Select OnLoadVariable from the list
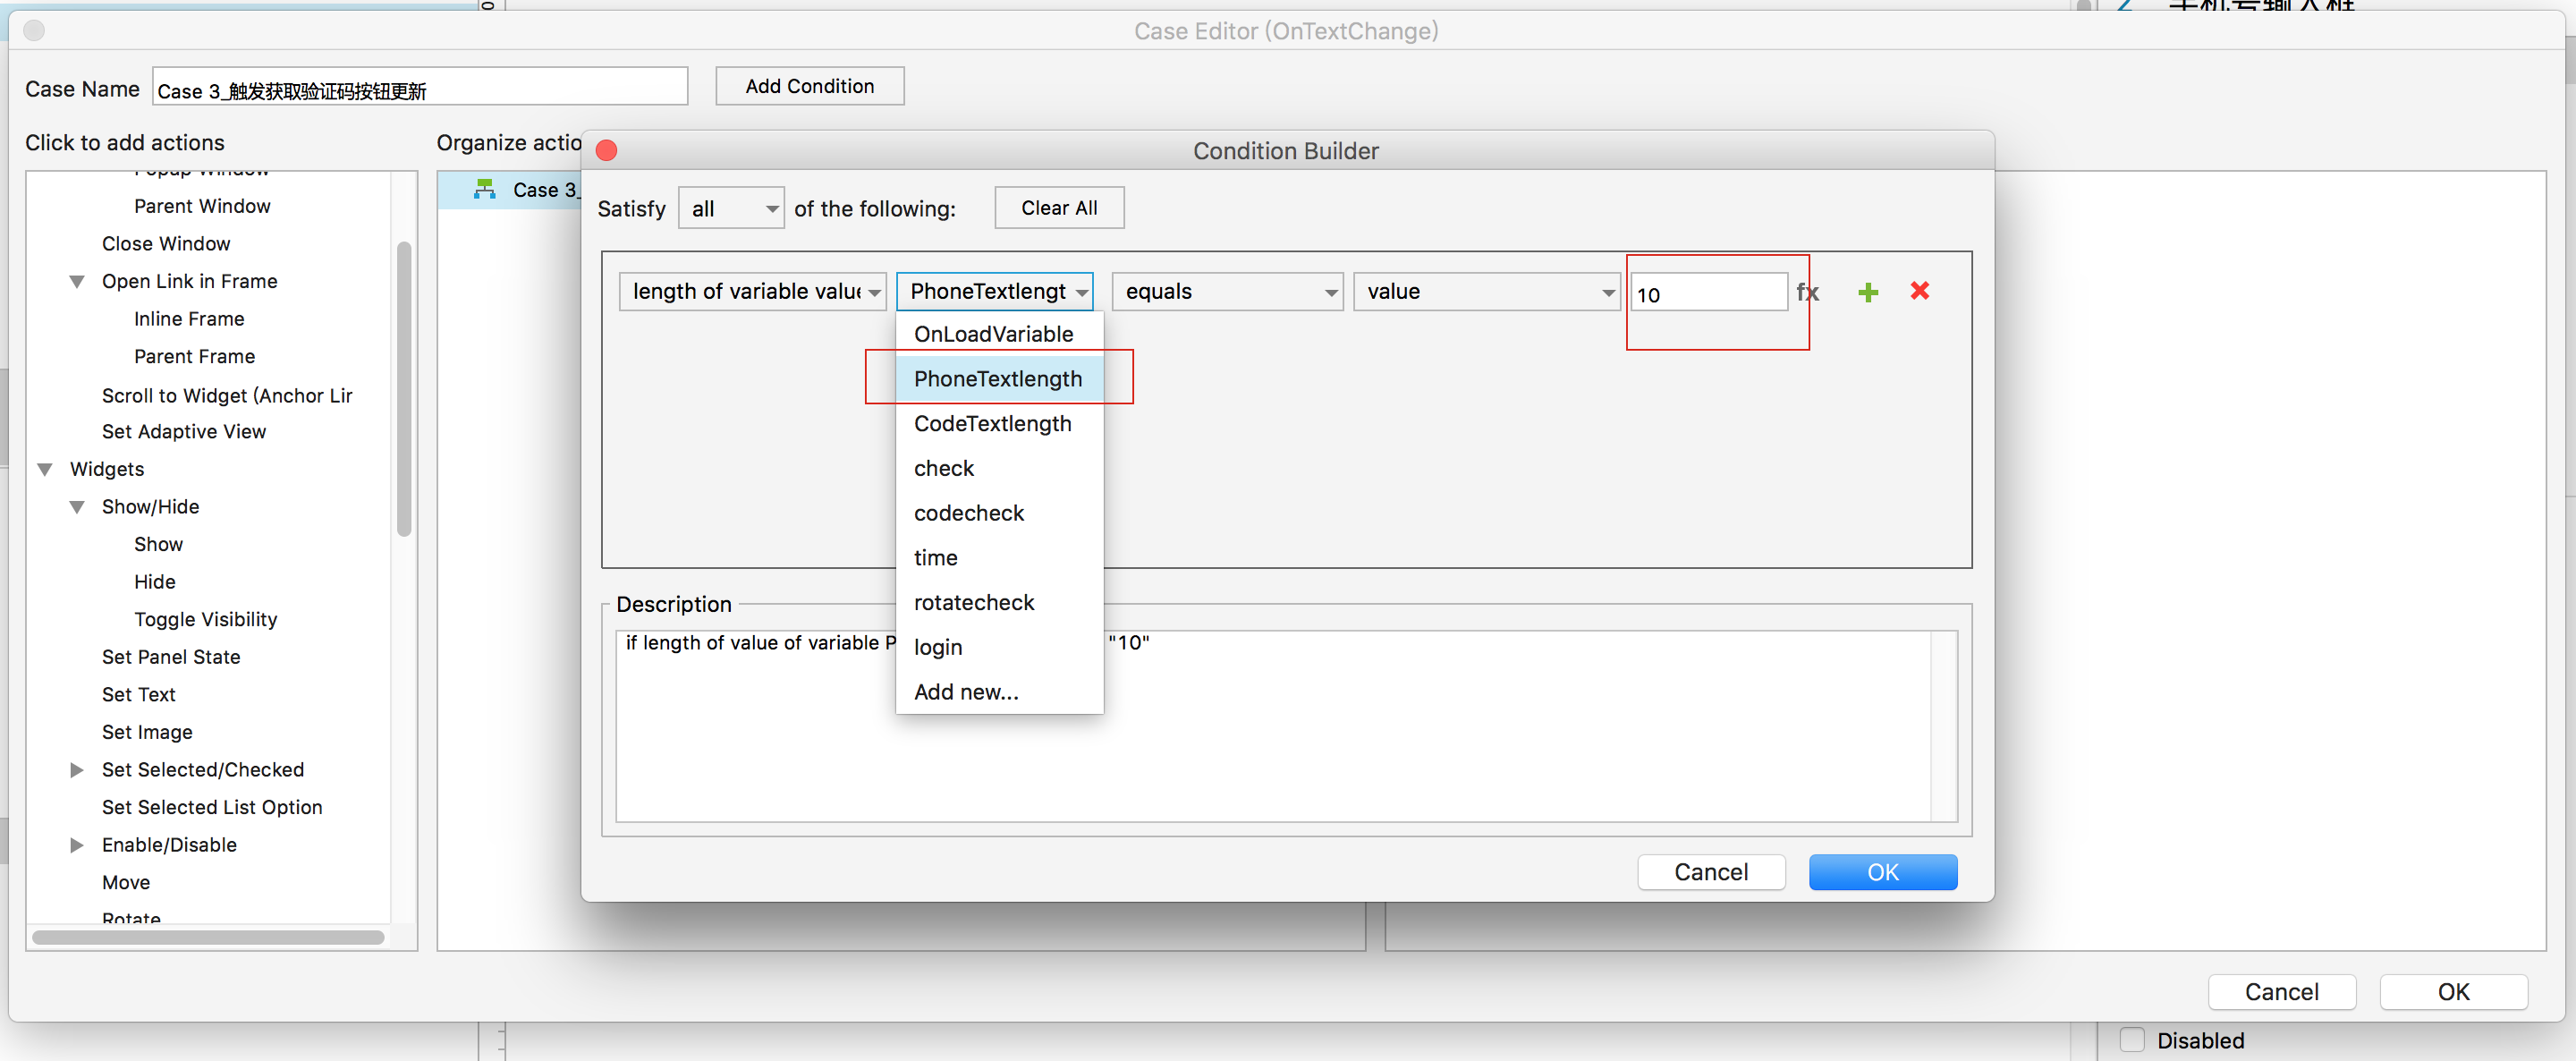Viewport: 2576px width, 1061px height. coord(999,334)
